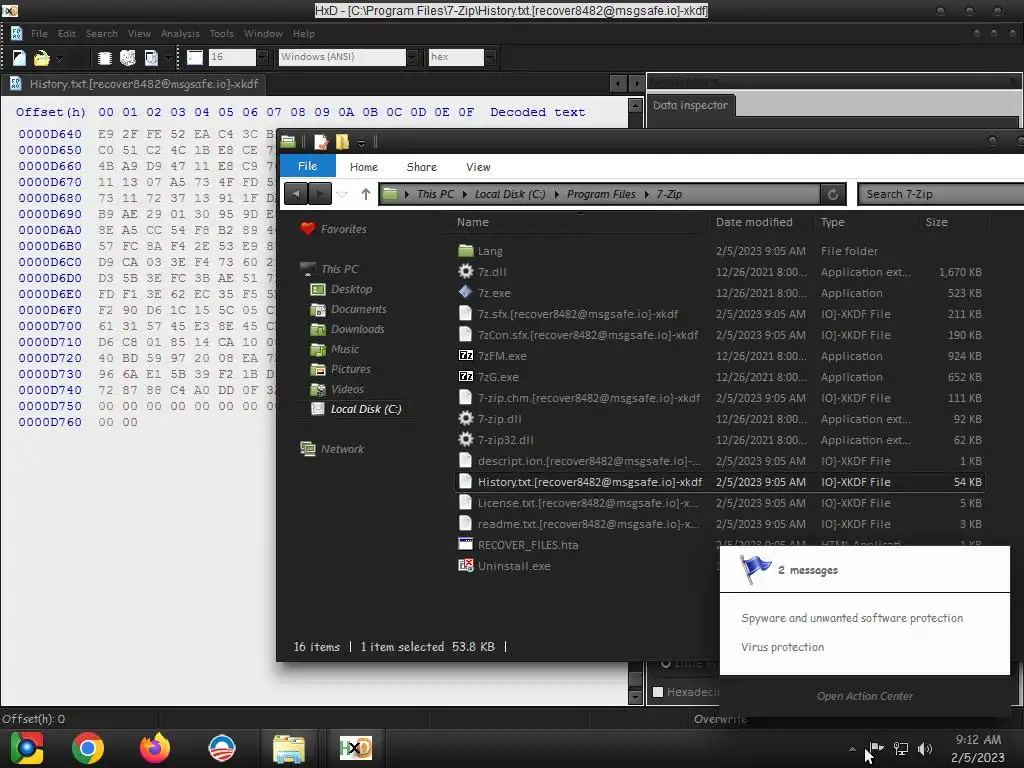Click Virus protection message in the popup

pos(782,647)
